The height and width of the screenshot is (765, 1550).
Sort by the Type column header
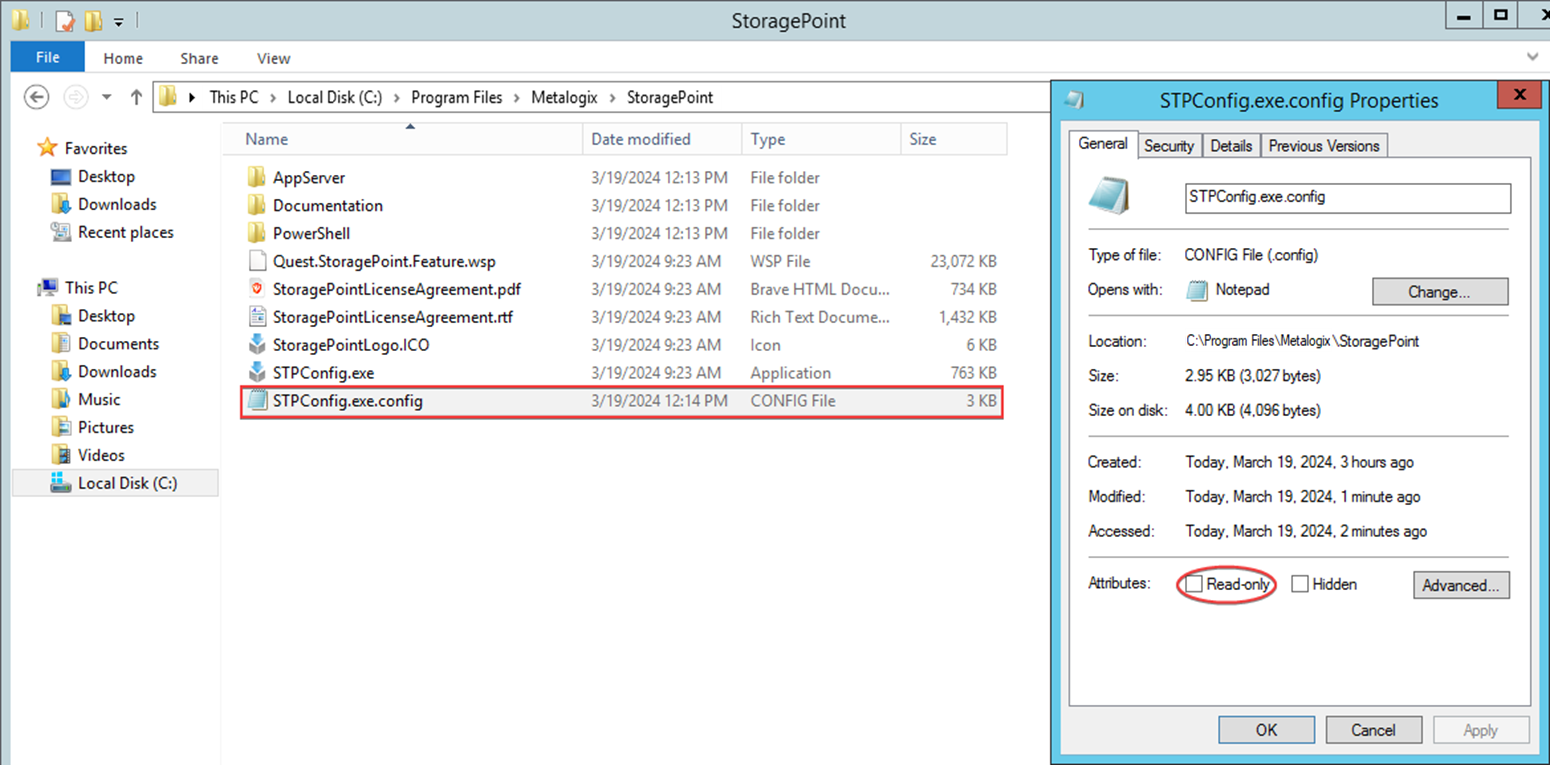(821, 139)
